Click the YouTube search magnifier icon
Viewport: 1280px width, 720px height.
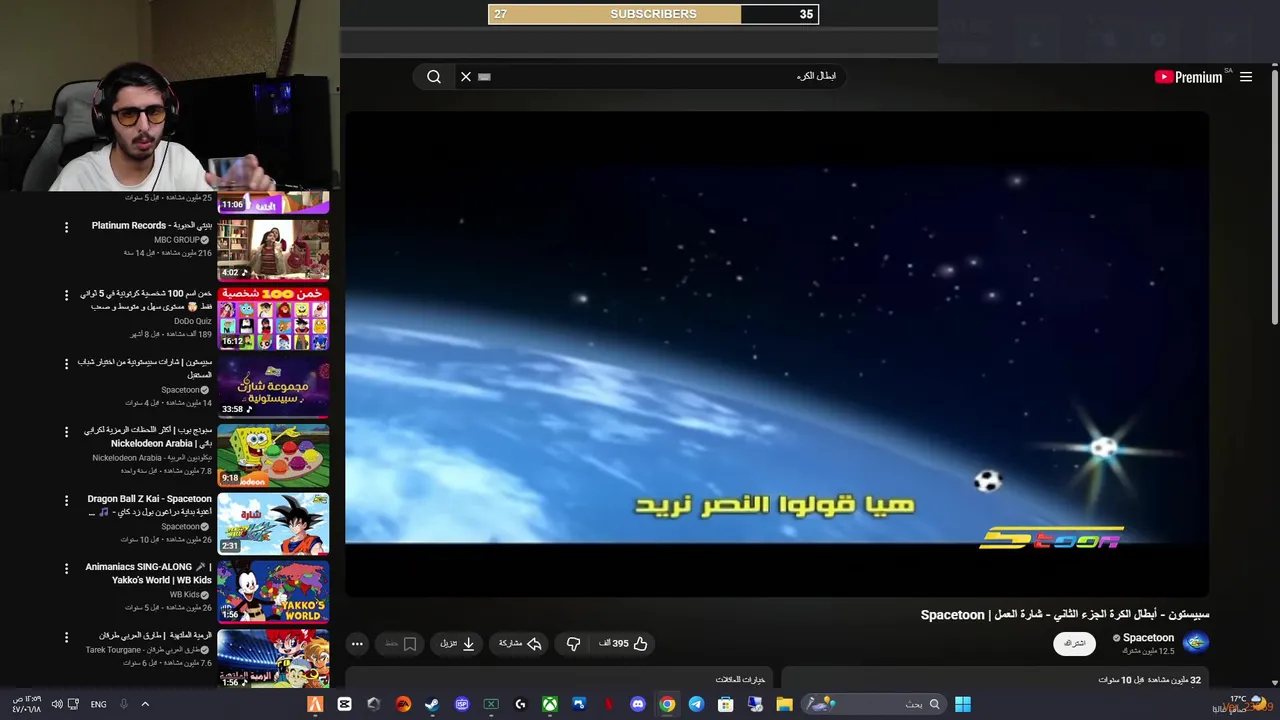coord(434,77)
